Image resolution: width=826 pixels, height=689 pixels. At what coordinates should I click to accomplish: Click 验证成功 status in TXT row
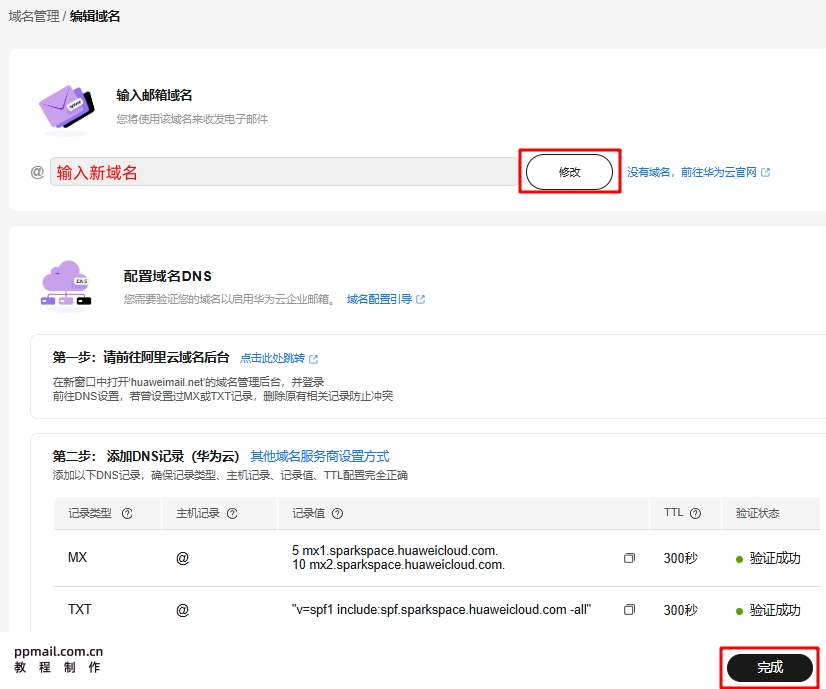pos(768,610)
